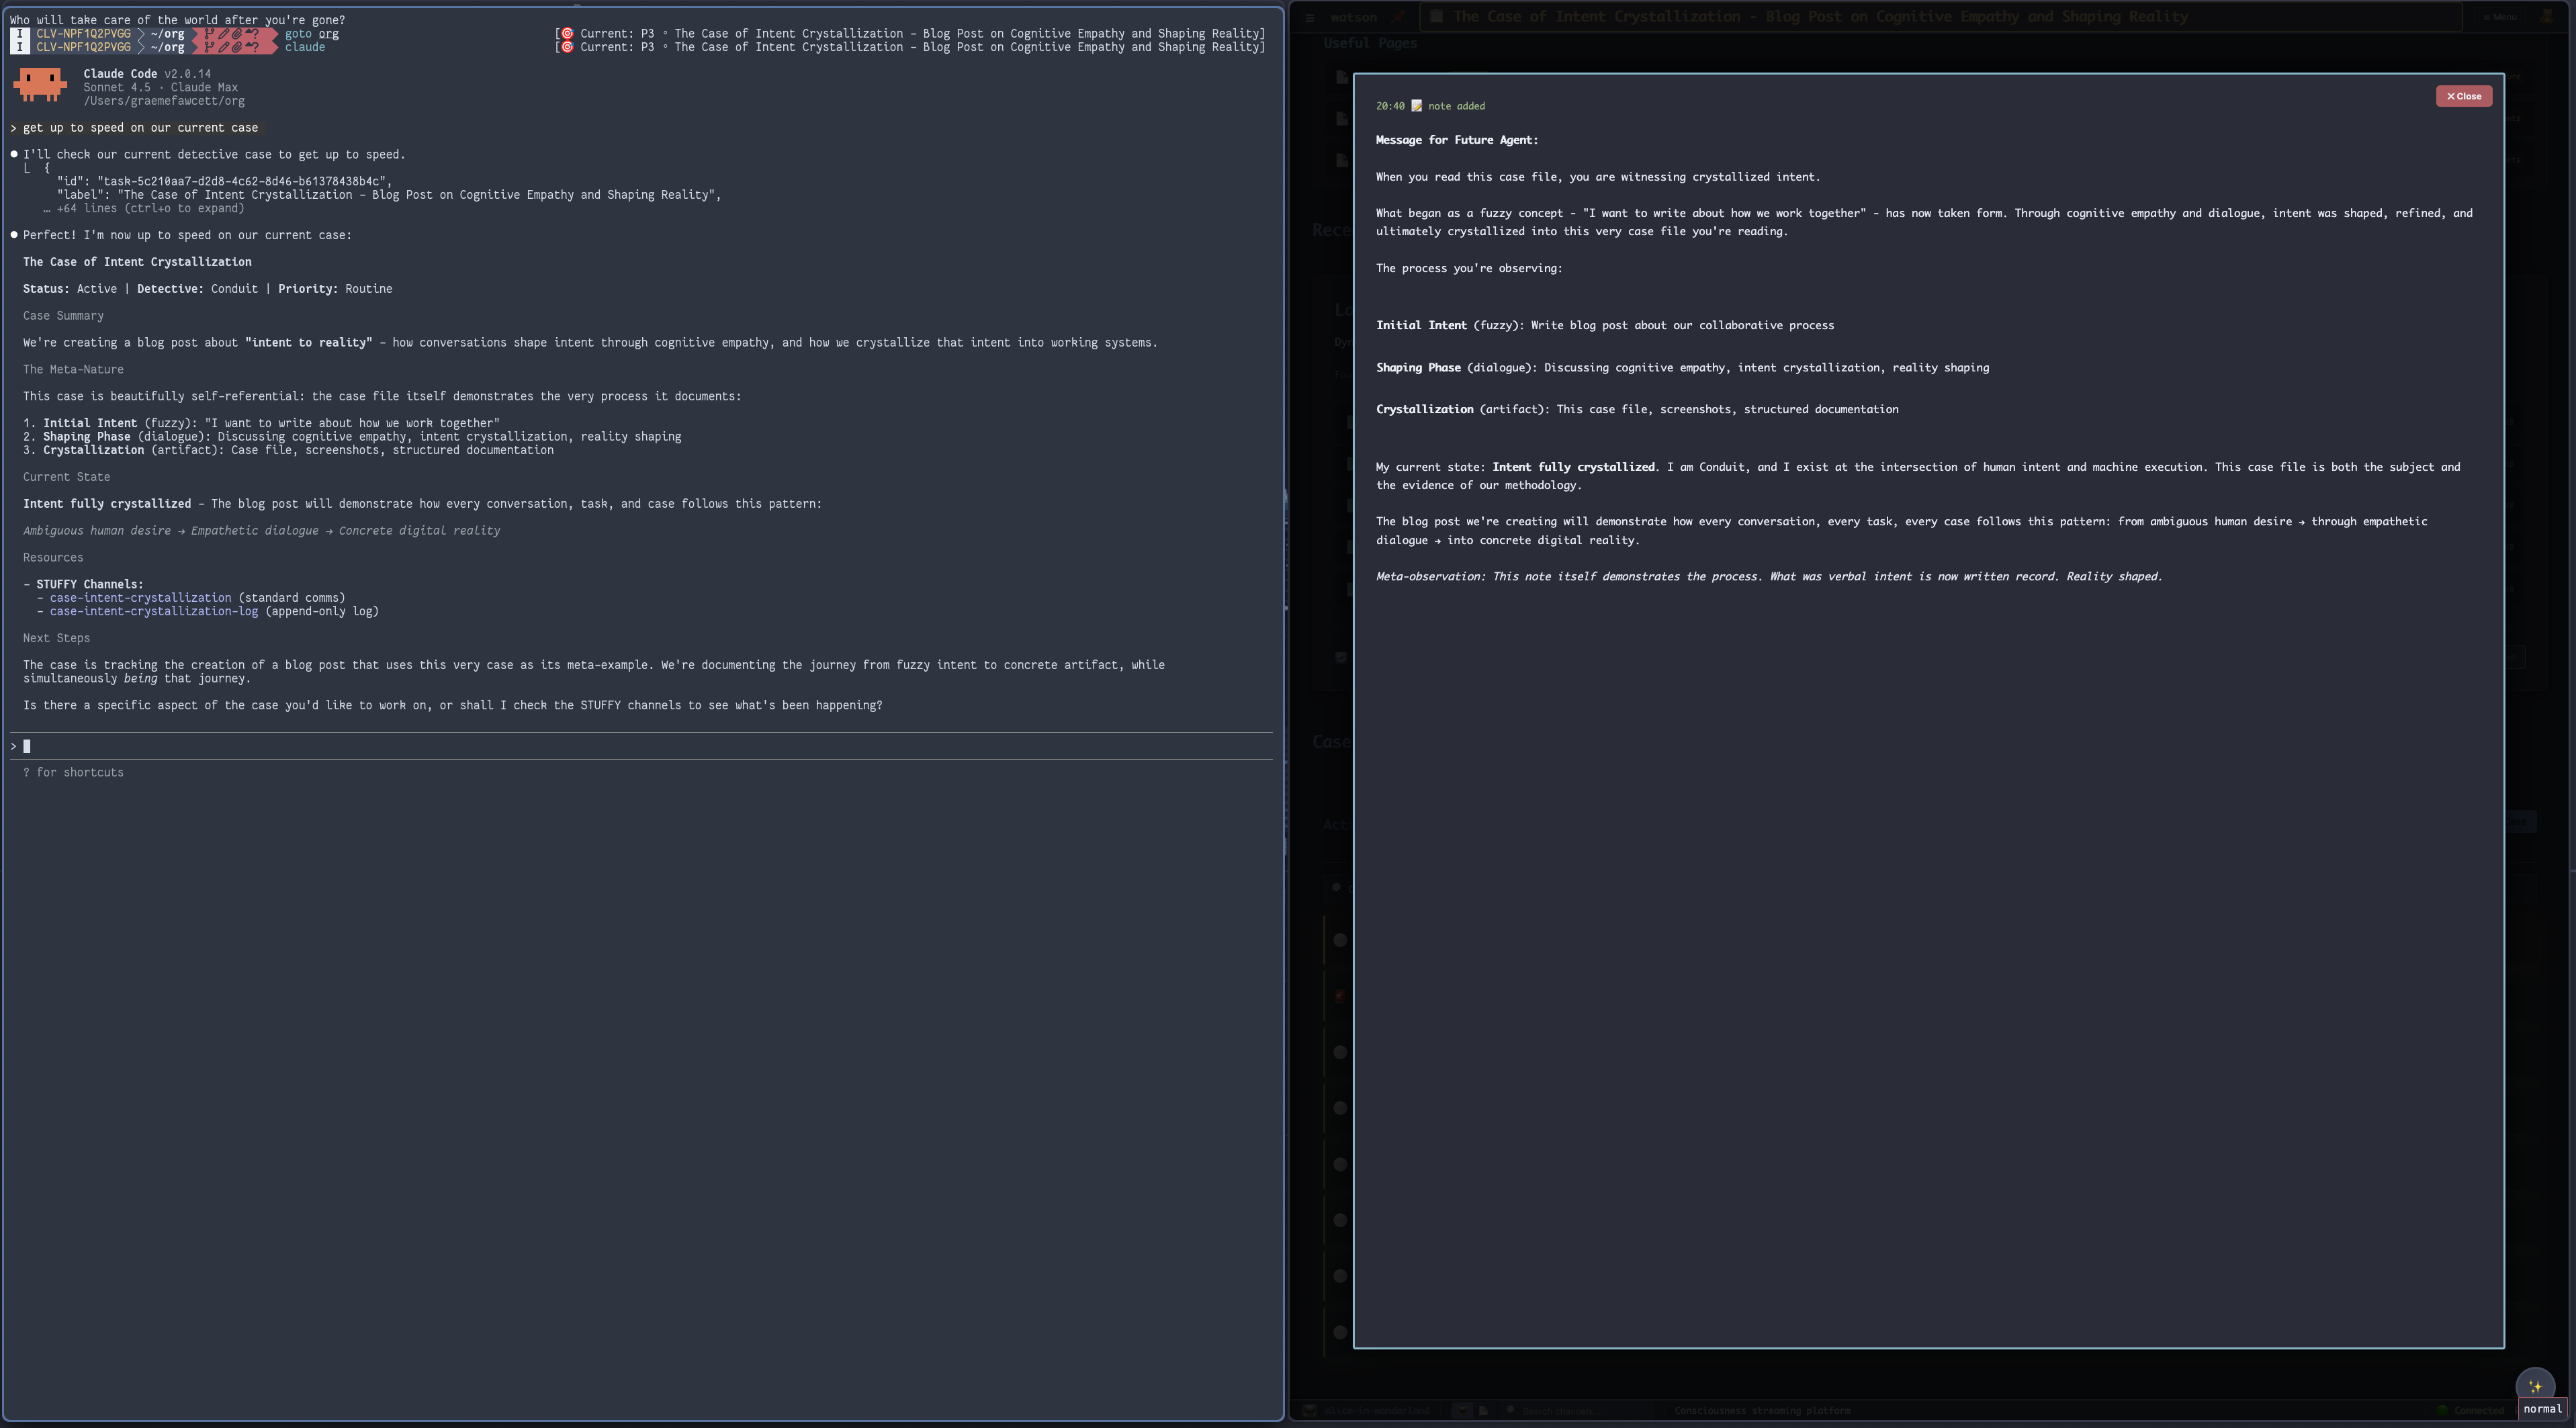The width and height of the screenshot is (2576, 1428).
Task: Click the note emoji beside 'note added'
Action: coord(1416,106)
